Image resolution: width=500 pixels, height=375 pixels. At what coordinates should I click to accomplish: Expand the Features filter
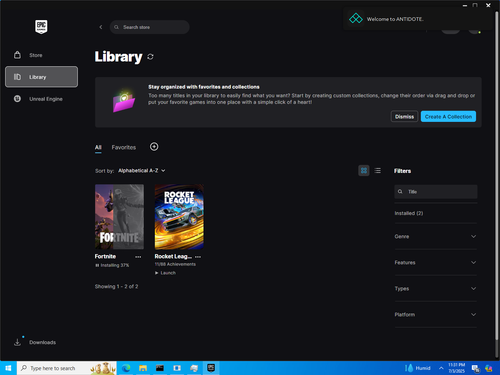[436, 262]
